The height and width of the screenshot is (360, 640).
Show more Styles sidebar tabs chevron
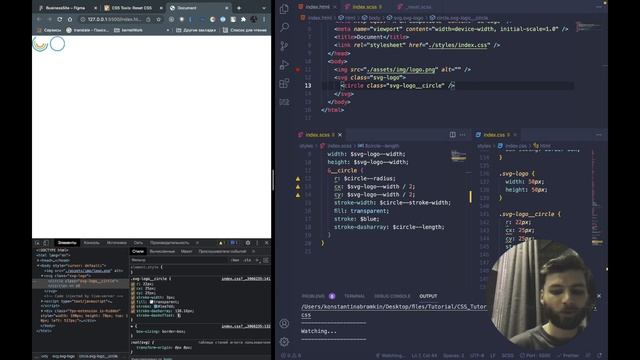point(254,251)
